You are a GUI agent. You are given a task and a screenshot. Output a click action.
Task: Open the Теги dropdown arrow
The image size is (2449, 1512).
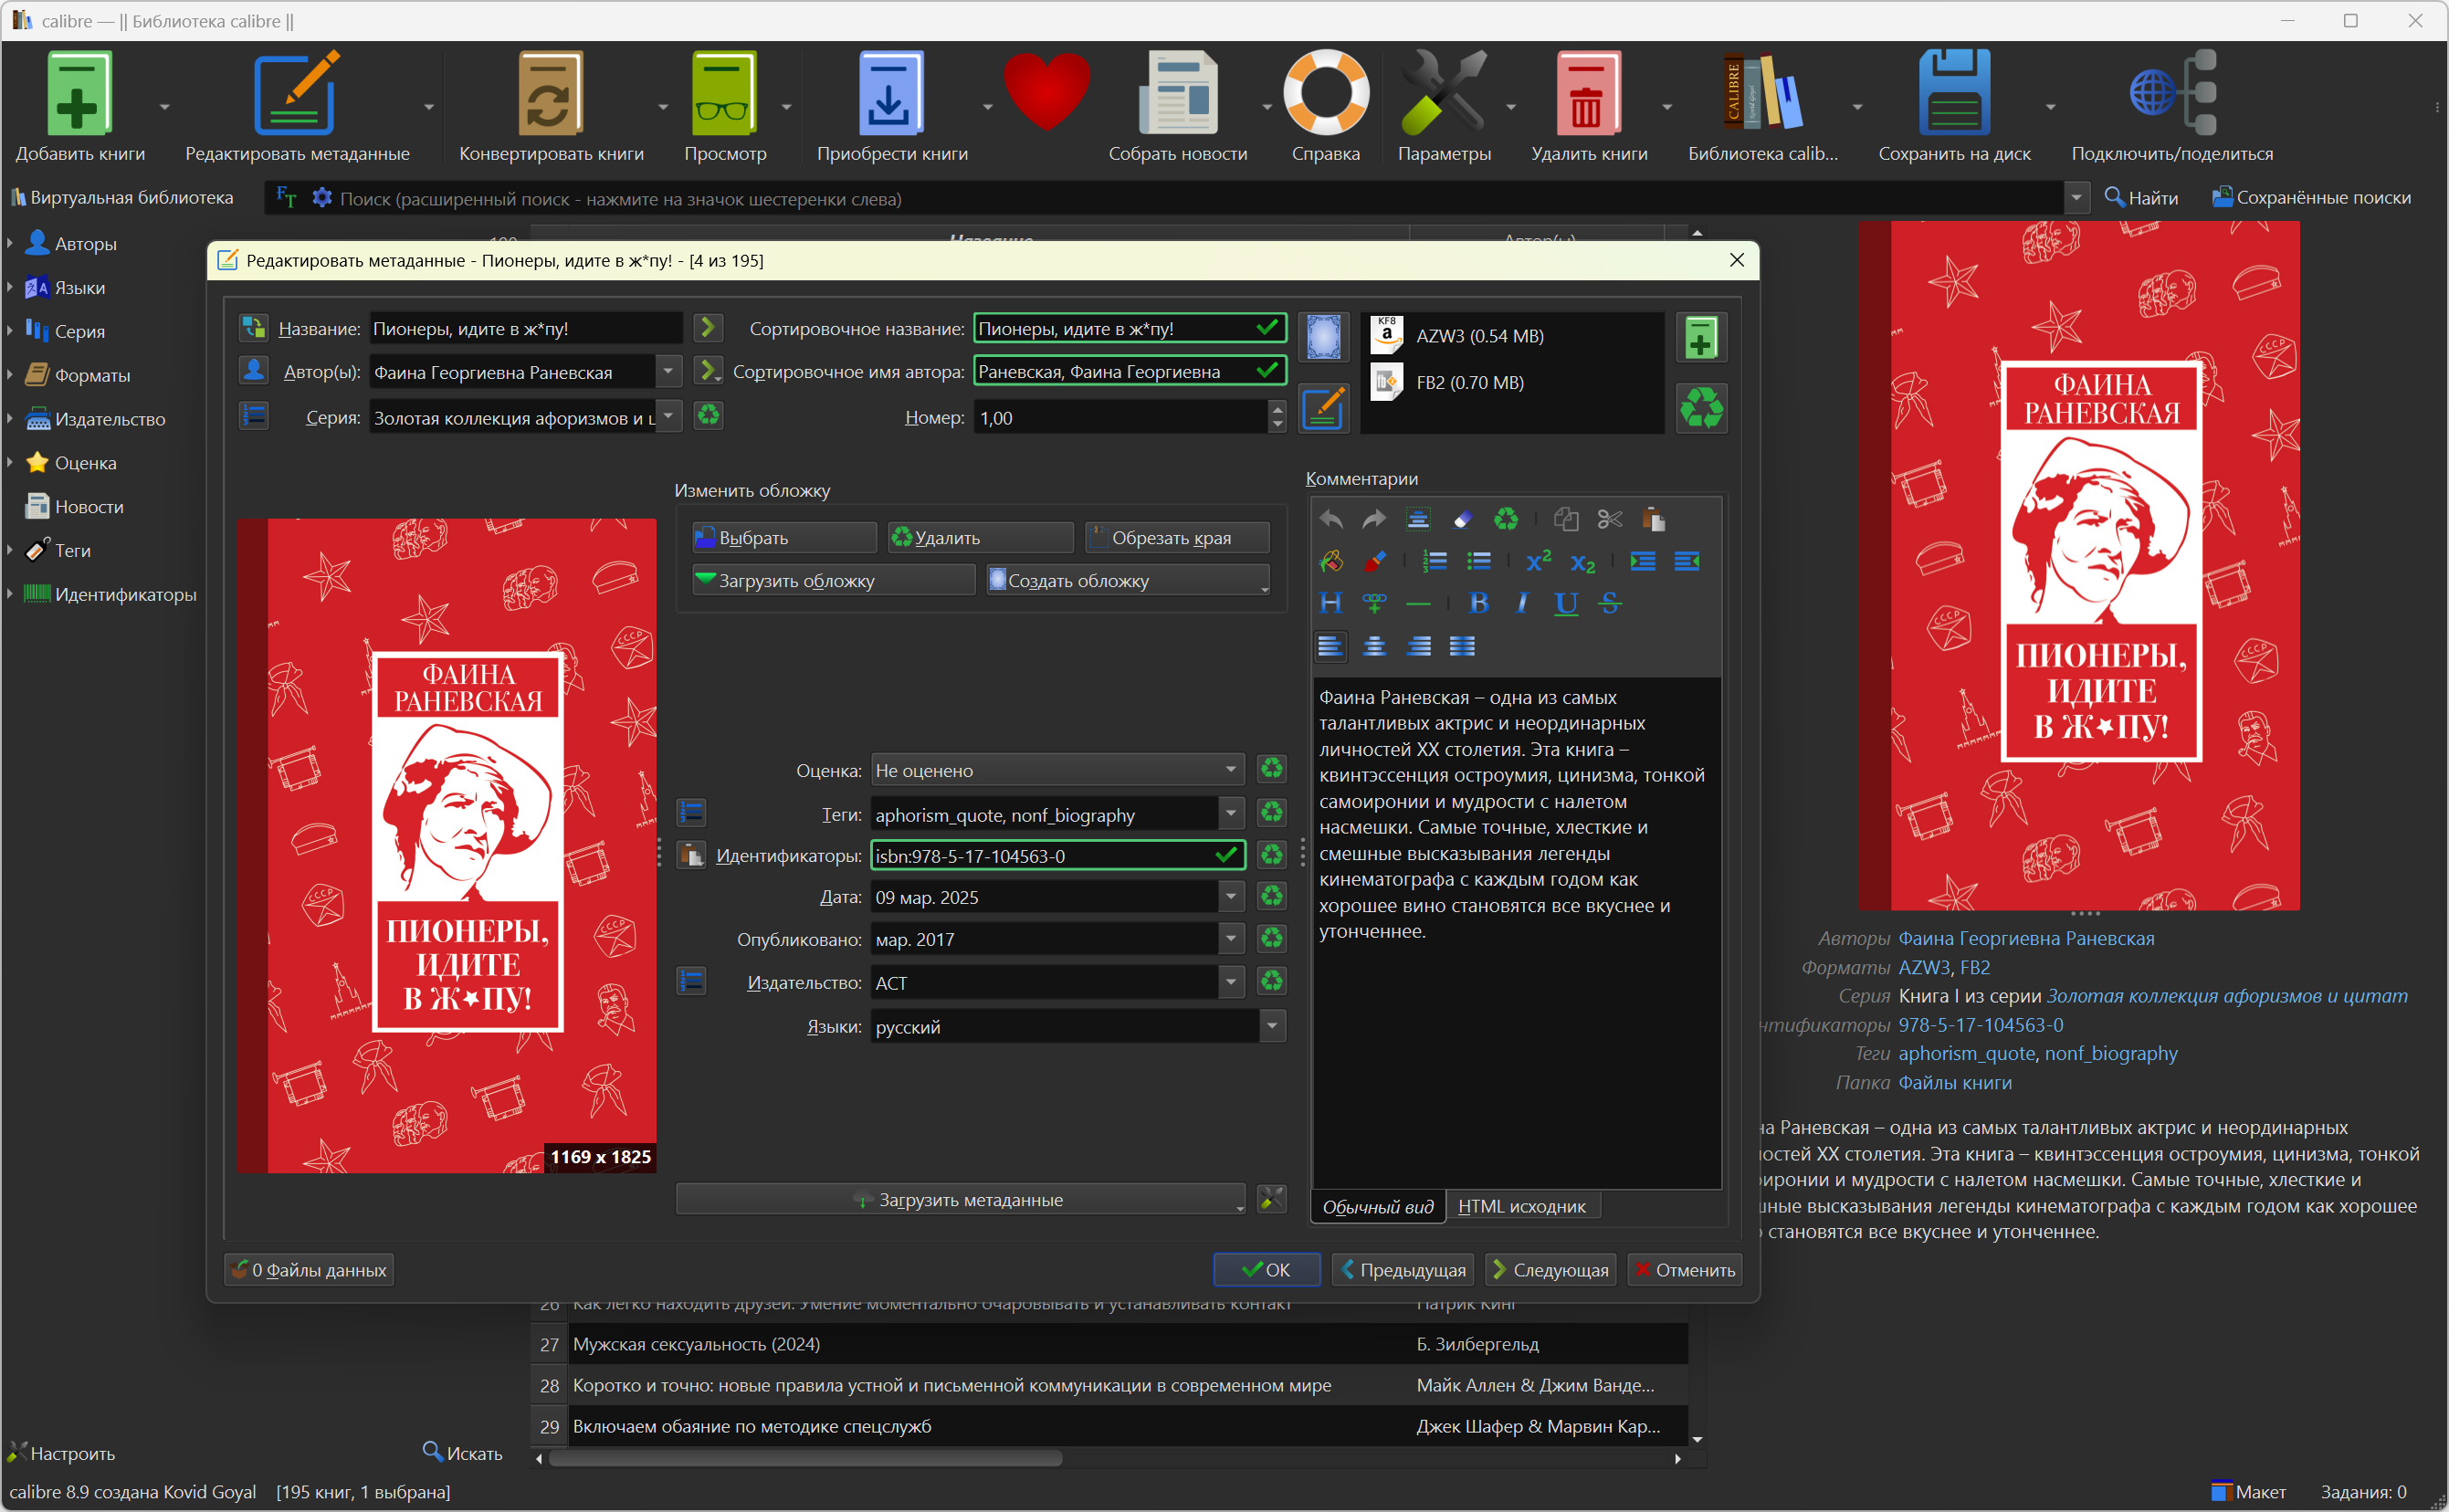click(1231, 813)
